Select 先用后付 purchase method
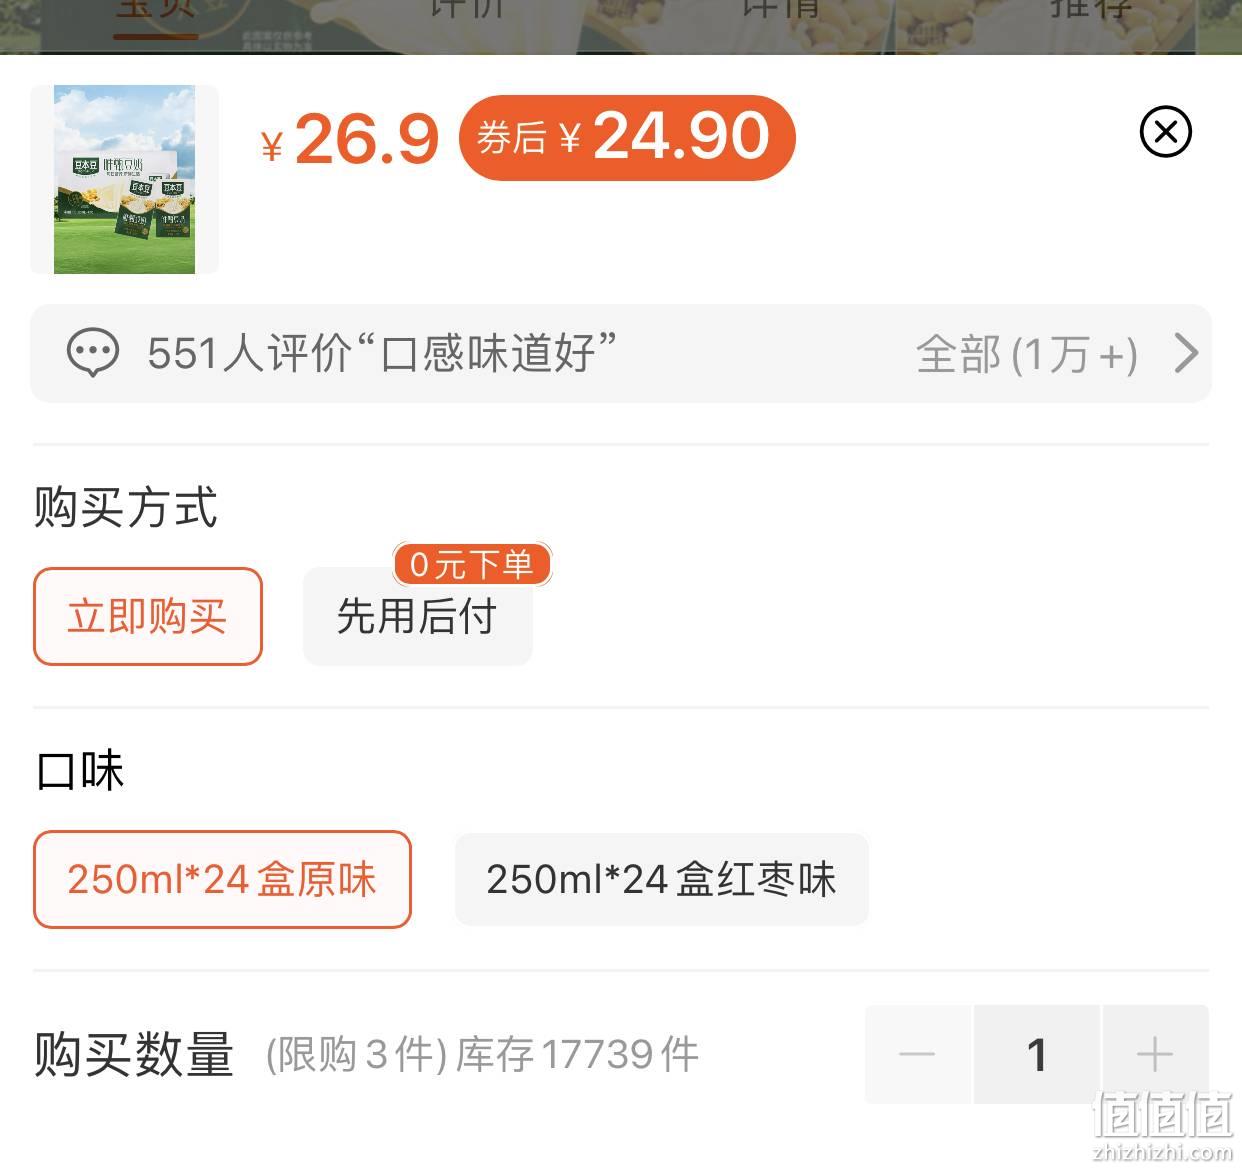1242x1170 pixels. [418, 616]
